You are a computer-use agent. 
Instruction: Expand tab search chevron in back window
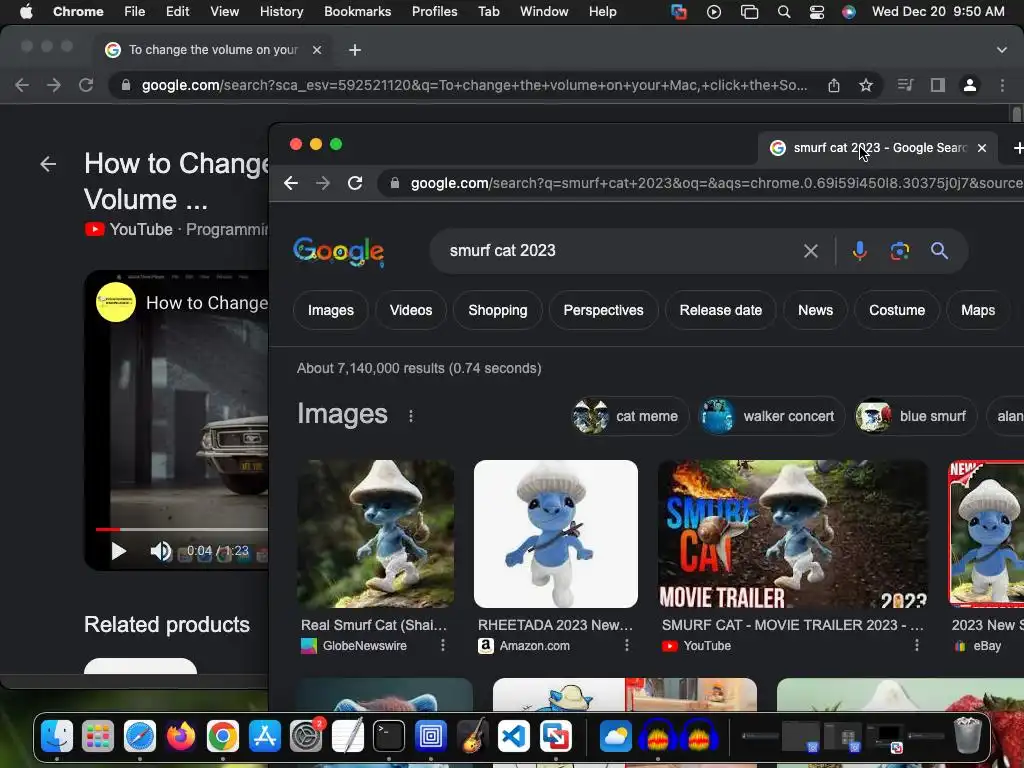point(1002,50)
